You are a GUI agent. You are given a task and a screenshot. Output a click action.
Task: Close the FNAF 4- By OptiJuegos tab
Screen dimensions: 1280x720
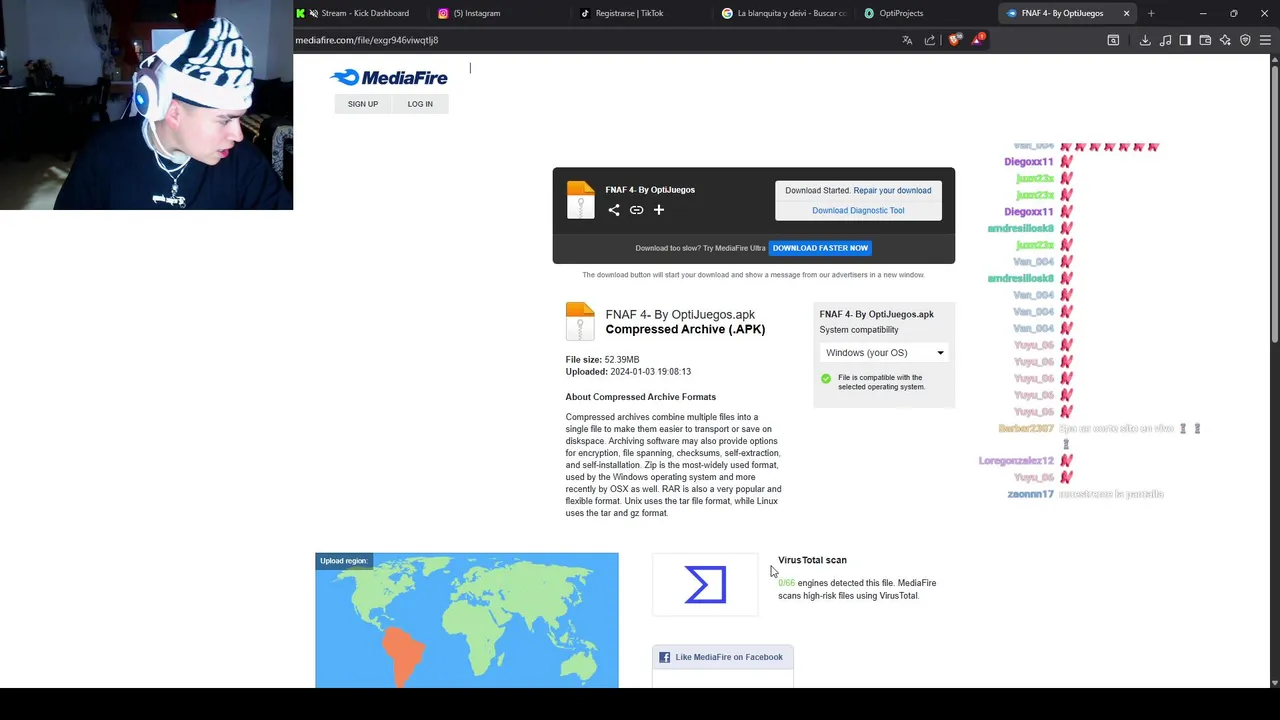coord(1127,13)
